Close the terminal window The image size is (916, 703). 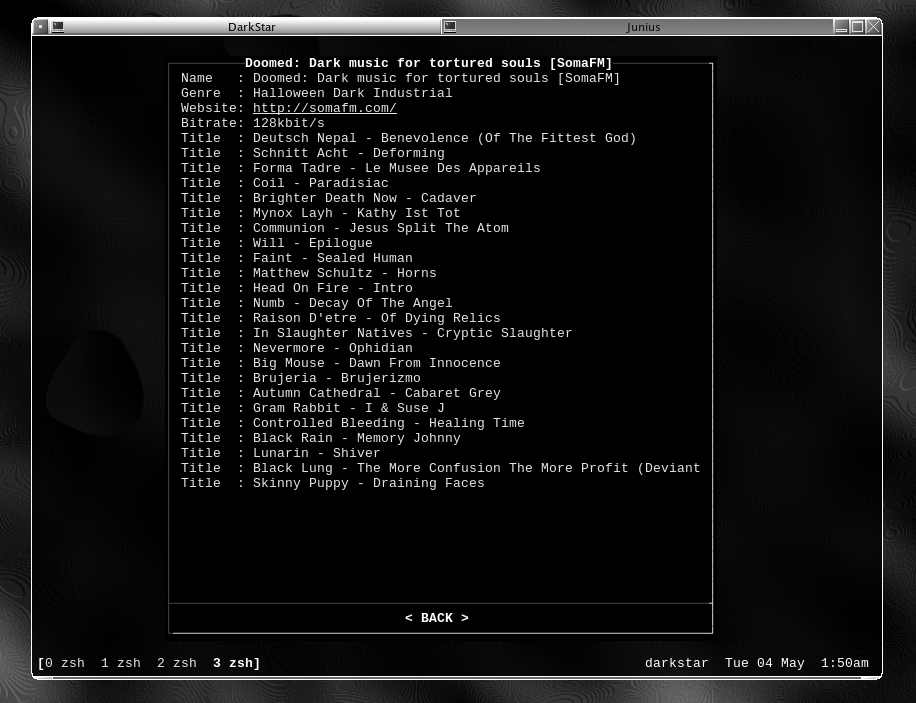(x=874, y=27)
